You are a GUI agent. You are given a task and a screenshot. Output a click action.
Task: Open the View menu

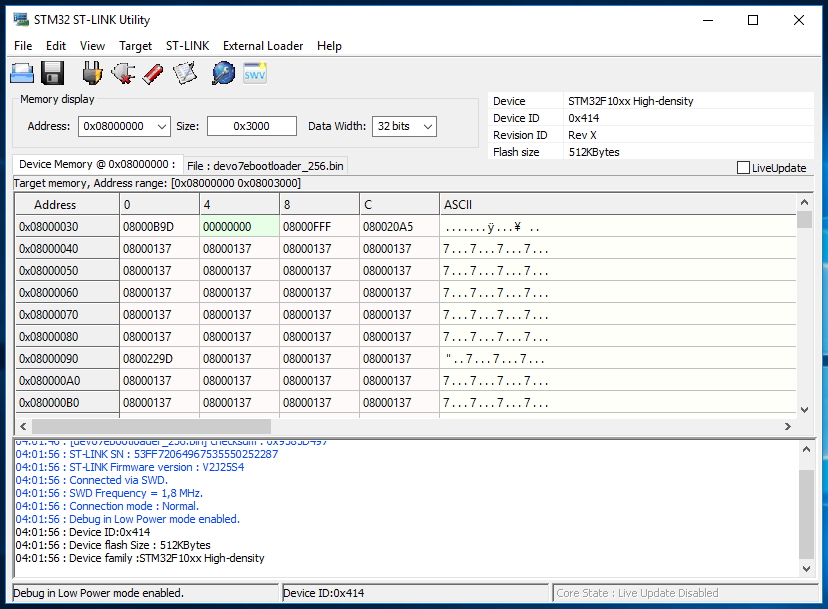pyautogui.click(x=92, y=46)
